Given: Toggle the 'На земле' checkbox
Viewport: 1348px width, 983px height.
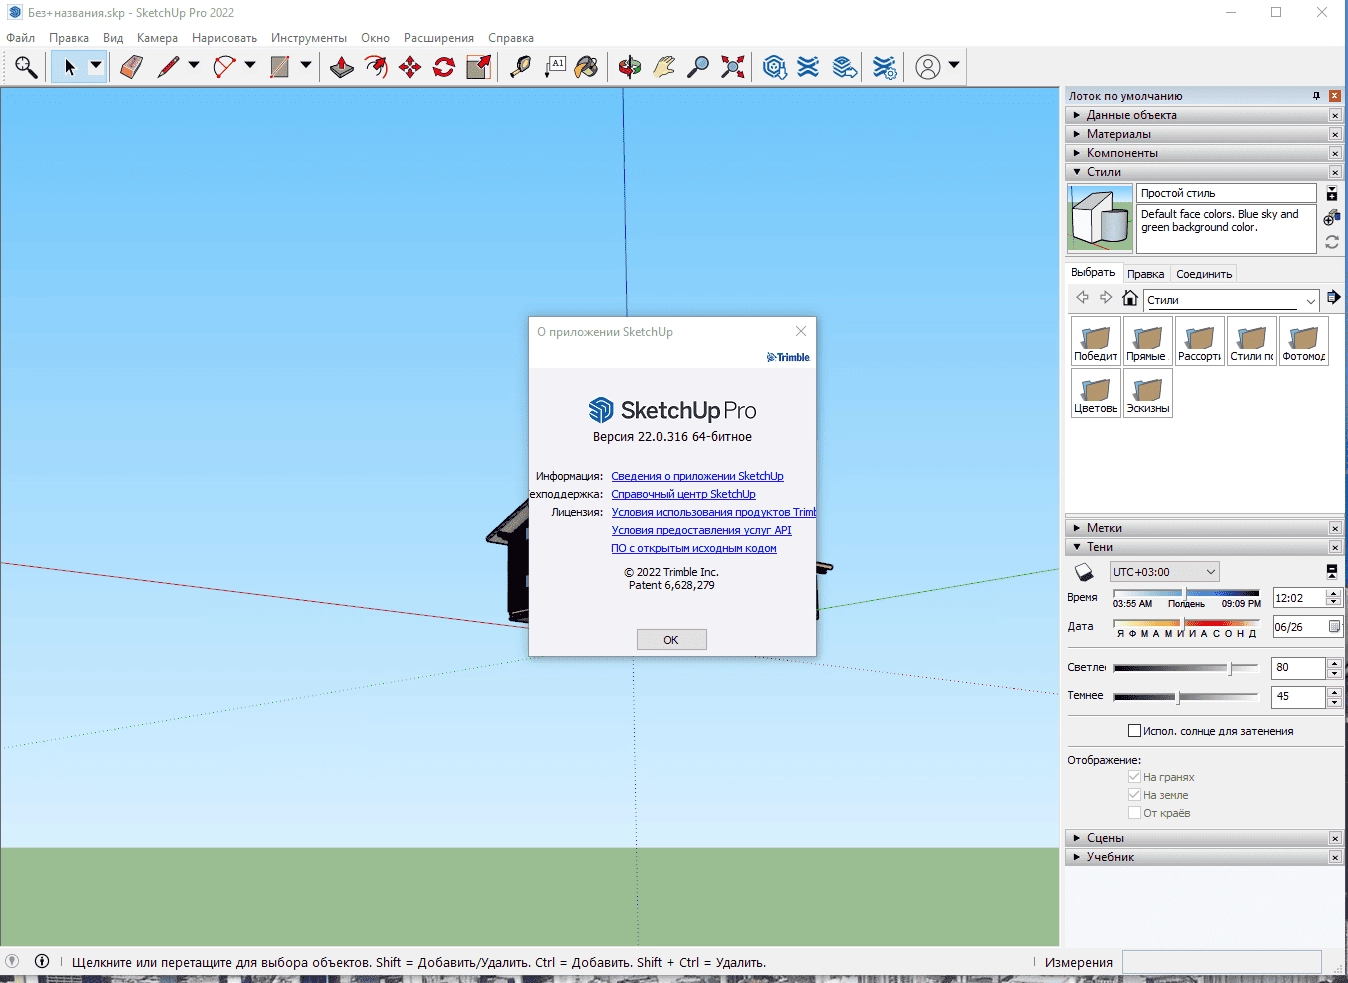Looking at the screenshot, I should click(1134, 795).
